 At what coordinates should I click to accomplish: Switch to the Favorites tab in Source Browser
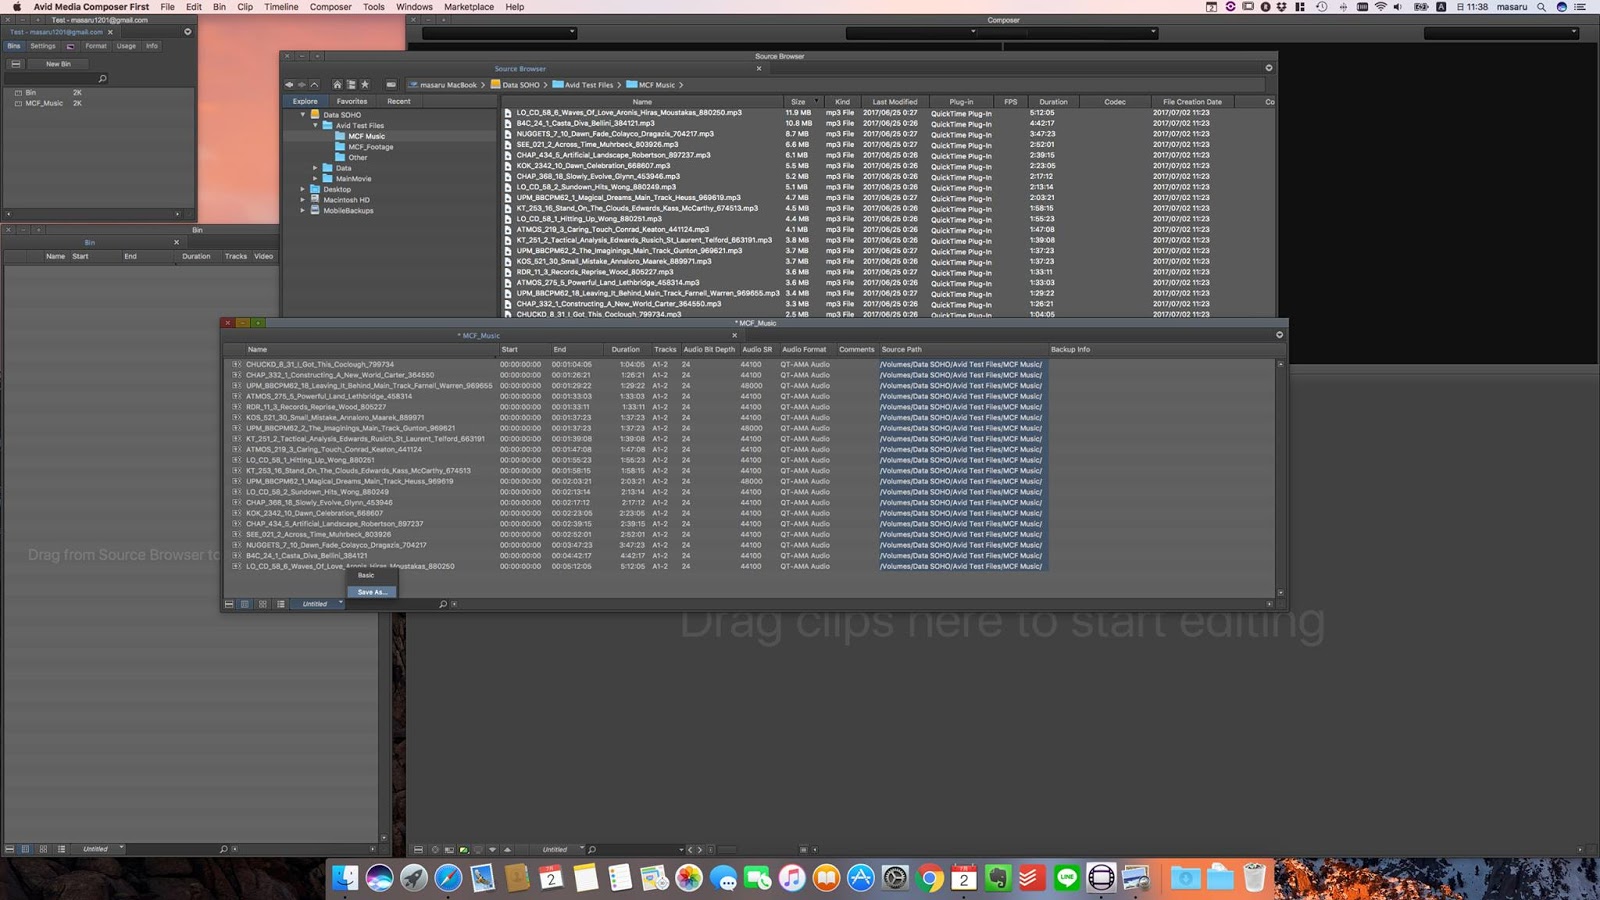click(351, 101)
